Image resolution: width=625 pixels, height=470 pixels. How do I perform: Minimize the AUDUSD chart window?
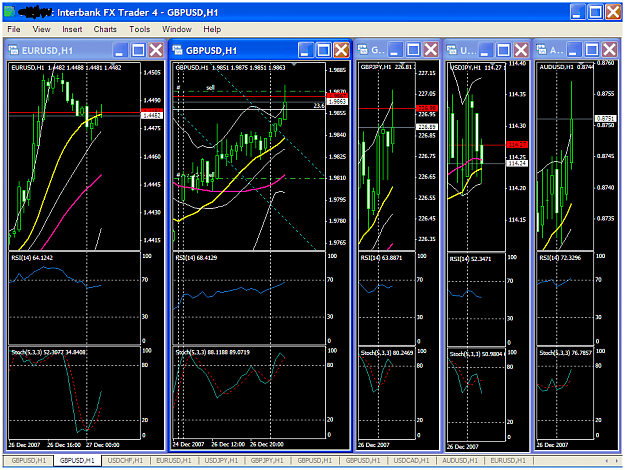[x=574, y=50]
